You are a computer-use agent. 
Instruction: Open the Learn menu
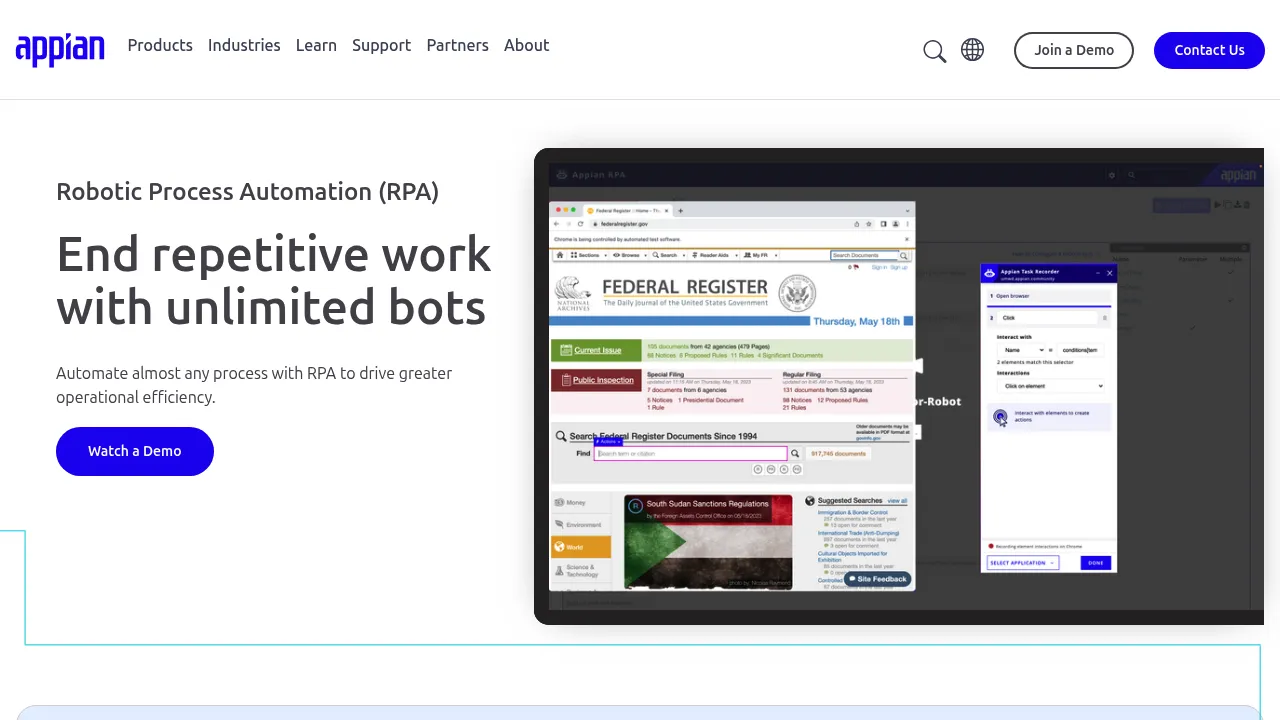click(x=316, y=45)
